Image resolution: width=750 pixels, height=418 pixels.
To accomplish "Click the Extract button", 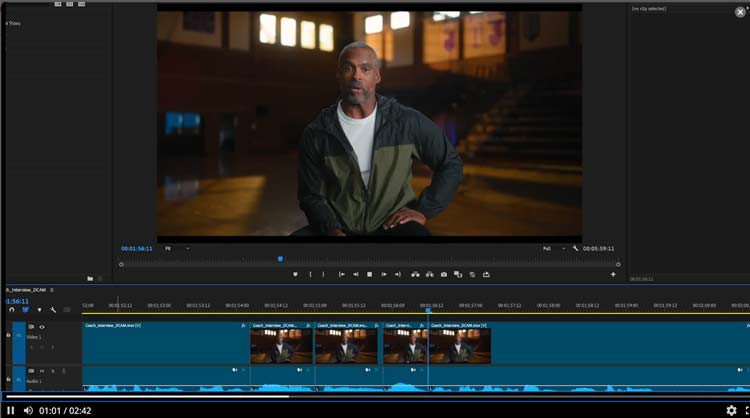I will click(430, 275).
